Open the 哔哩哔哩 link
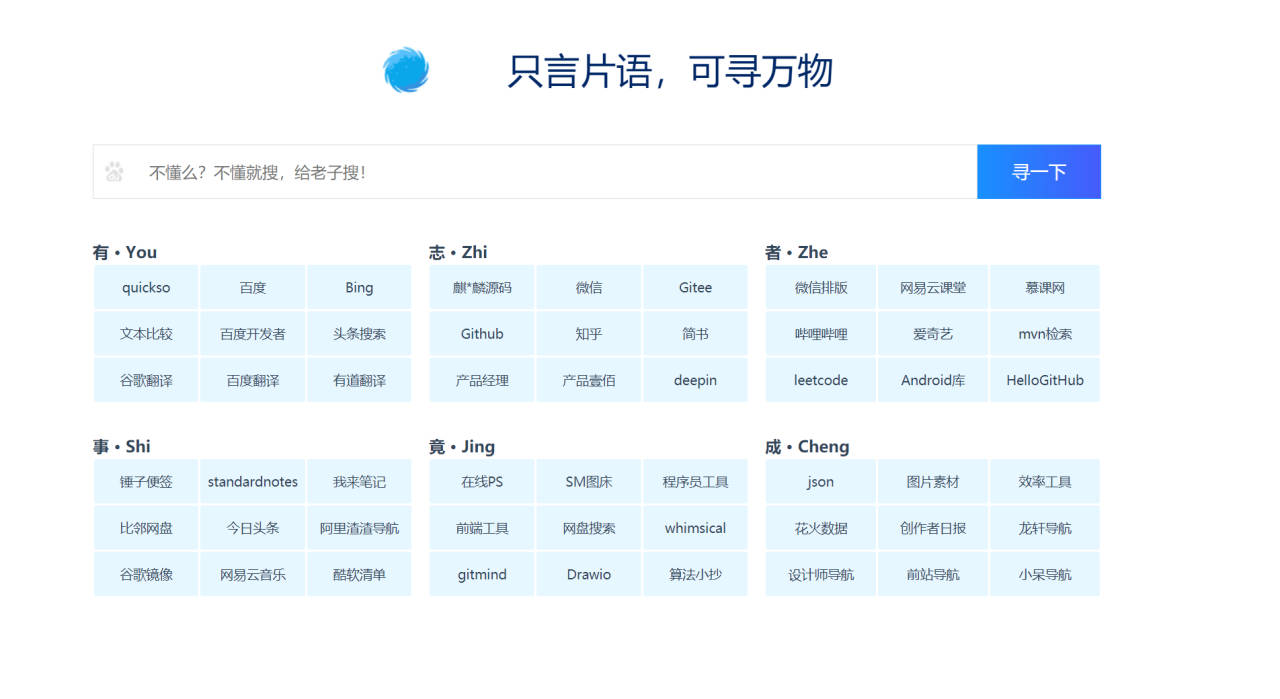 (821, 334)
